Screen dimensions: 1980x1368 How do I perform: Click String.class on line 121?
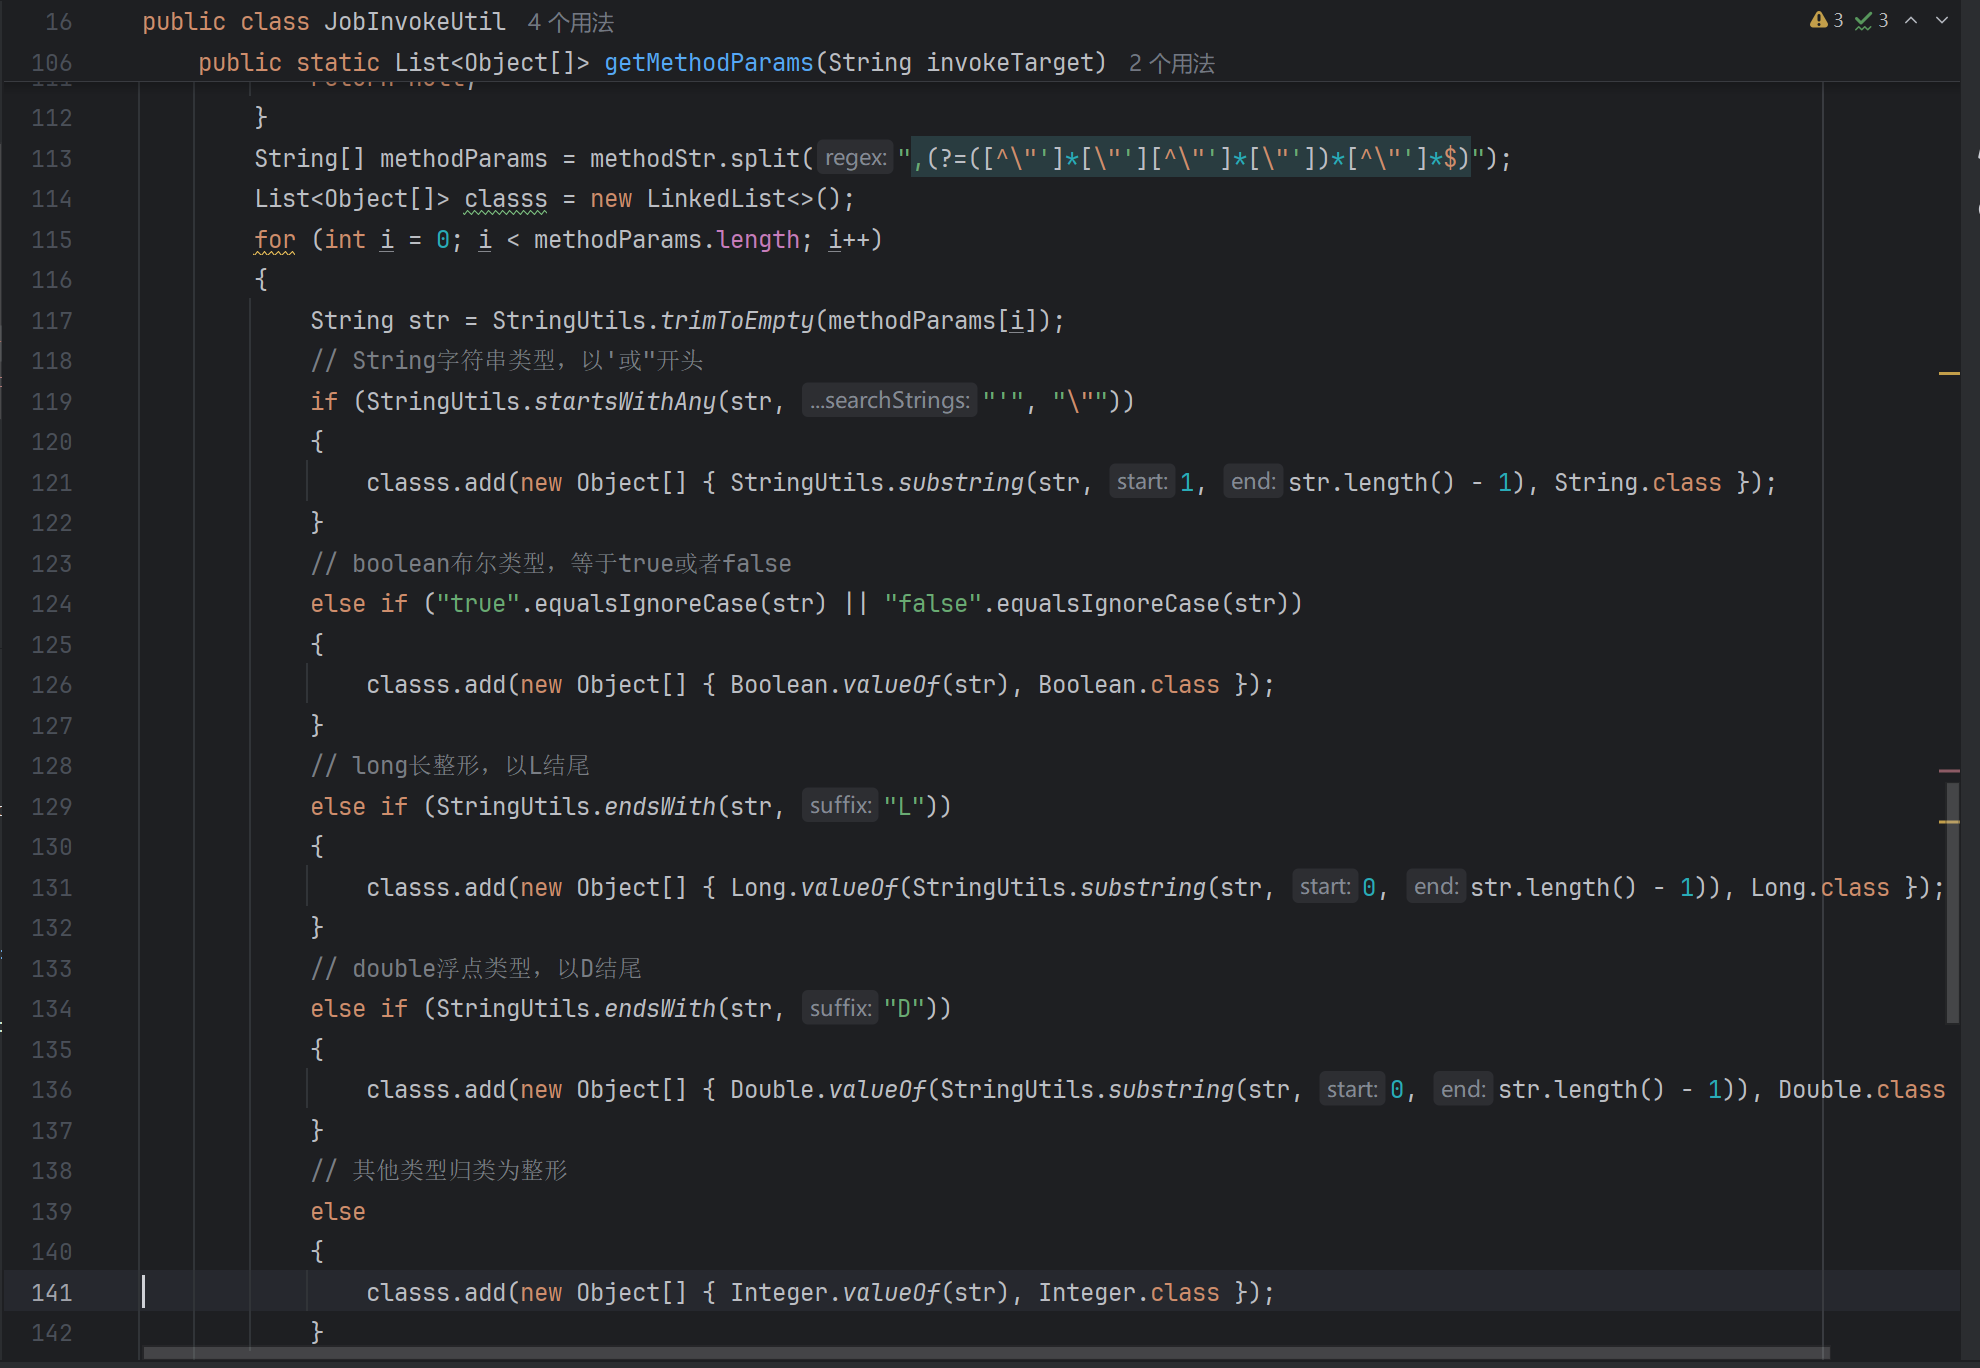(1637, 483)
